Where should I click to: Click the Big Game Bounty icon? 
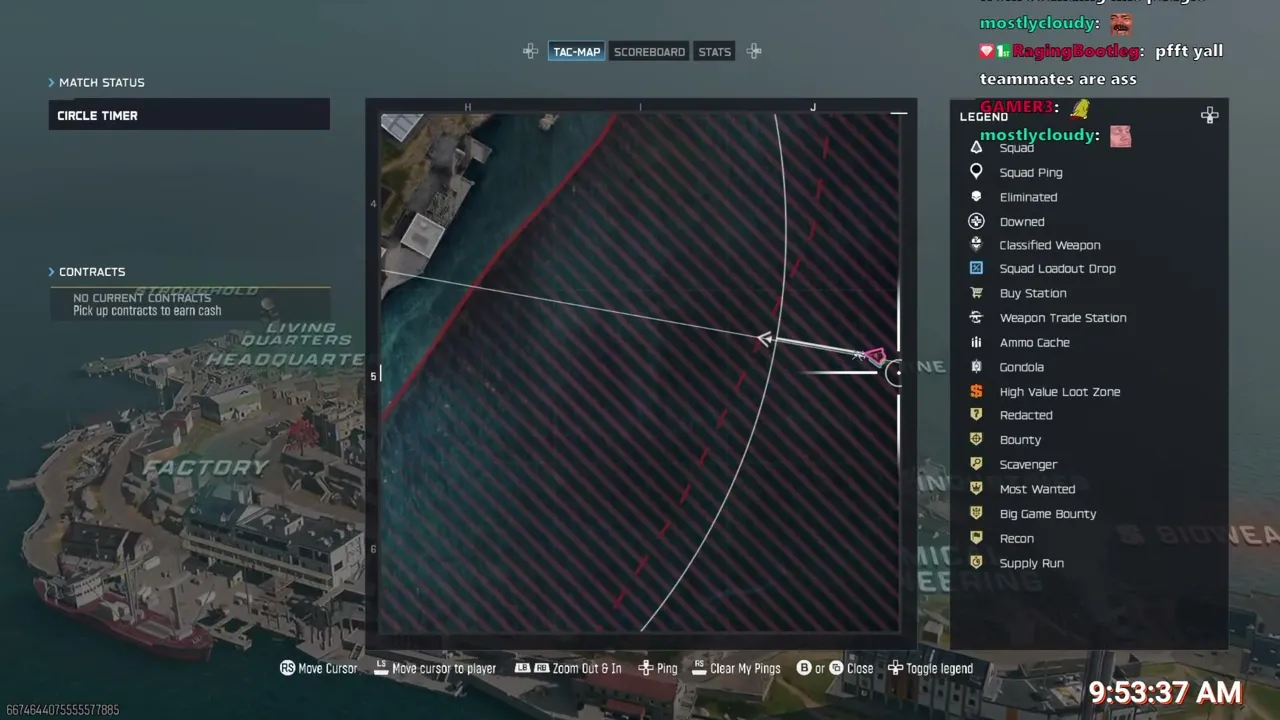(x=976, y=513)
